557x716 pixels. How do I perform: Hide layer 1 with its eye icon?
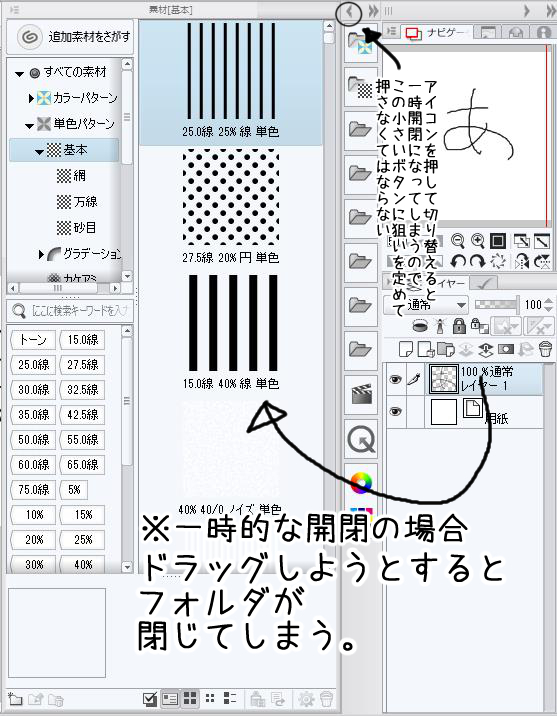coord(395,379)
